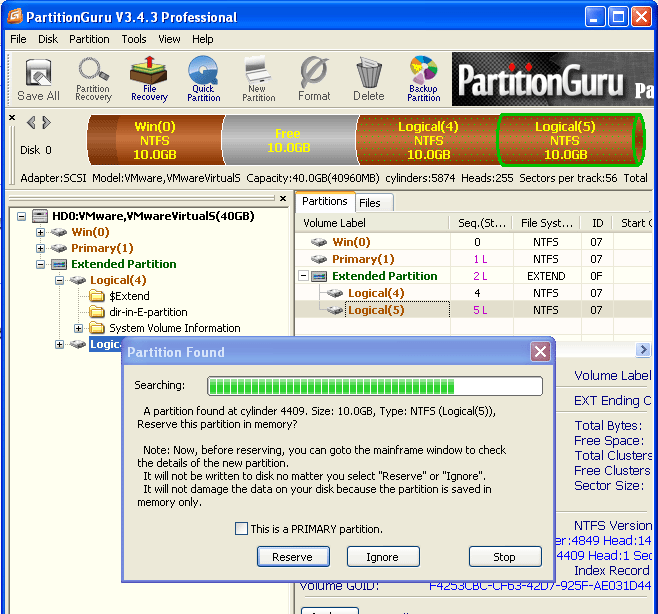Collapse the HD0 disk tree node
Viewport: 658px width, 614px height.
(x=21, y=217)
